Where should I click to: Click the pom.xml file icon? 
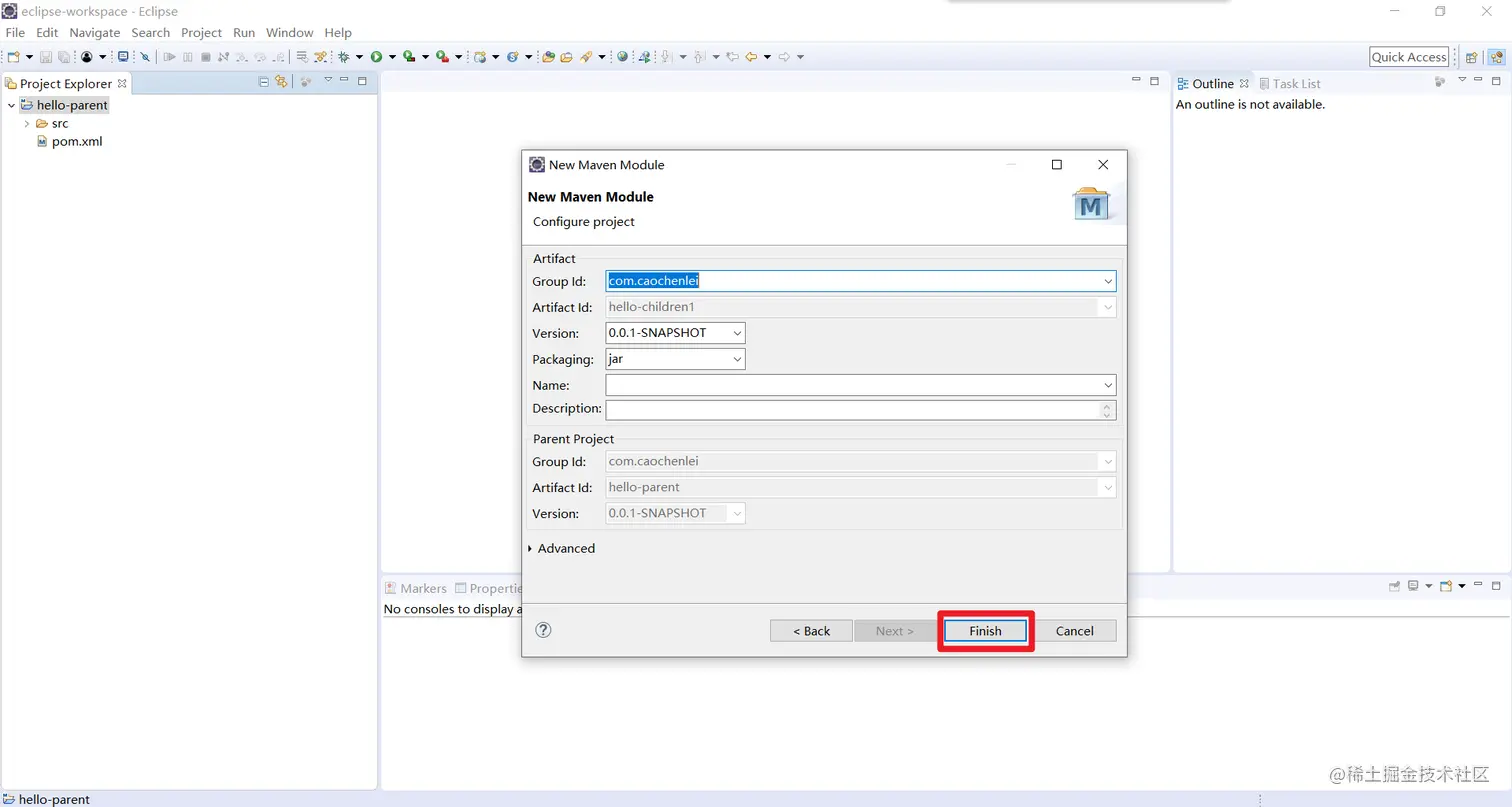click(x=42, y=141)
